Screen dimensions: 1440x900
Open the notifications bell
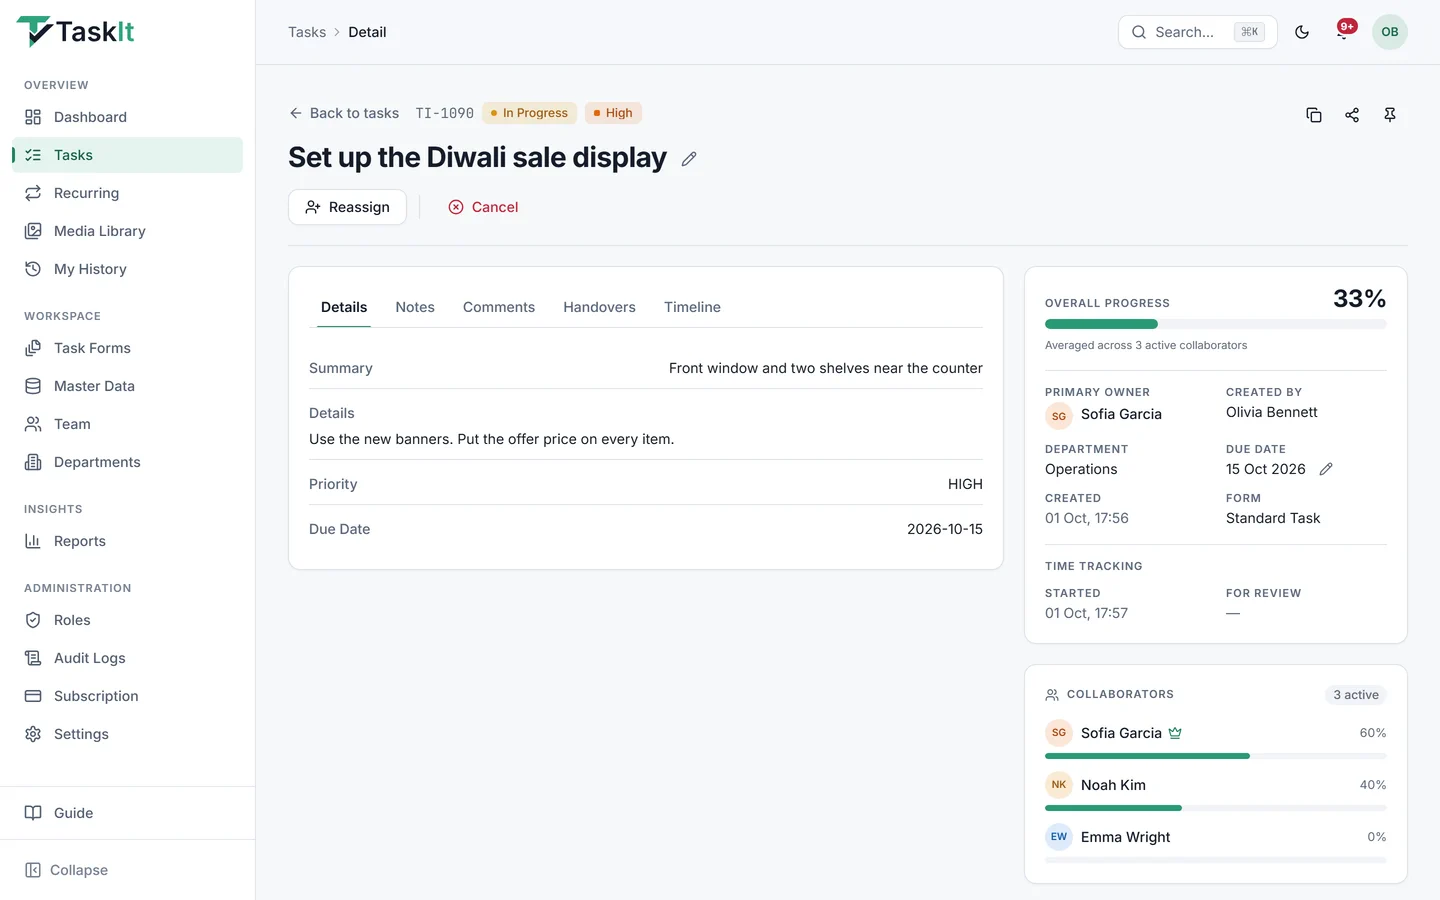1343,32
